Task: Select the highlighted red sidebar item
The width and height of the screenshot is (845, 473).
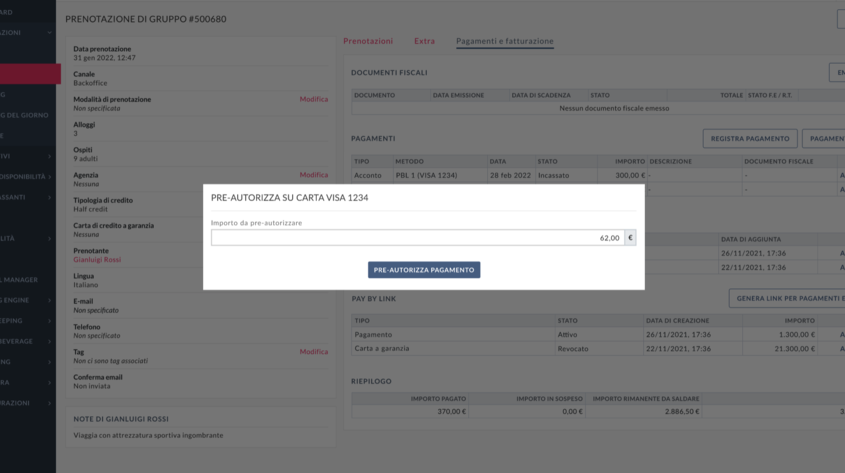Action: tap(30, 74)
